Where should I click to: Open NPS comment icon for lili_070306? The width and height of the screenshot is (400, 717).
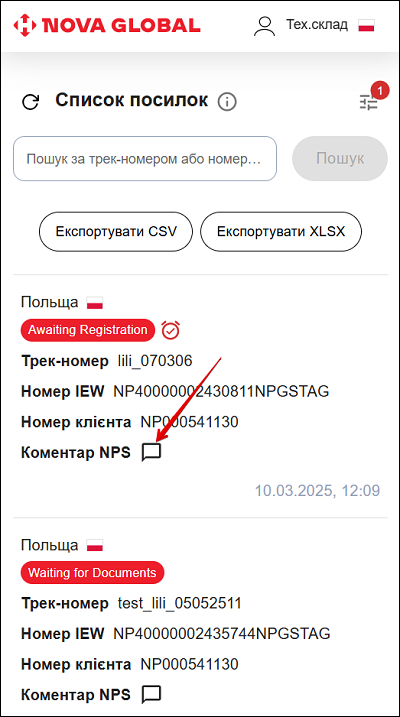pyautogui.click(x=151, y=453)
